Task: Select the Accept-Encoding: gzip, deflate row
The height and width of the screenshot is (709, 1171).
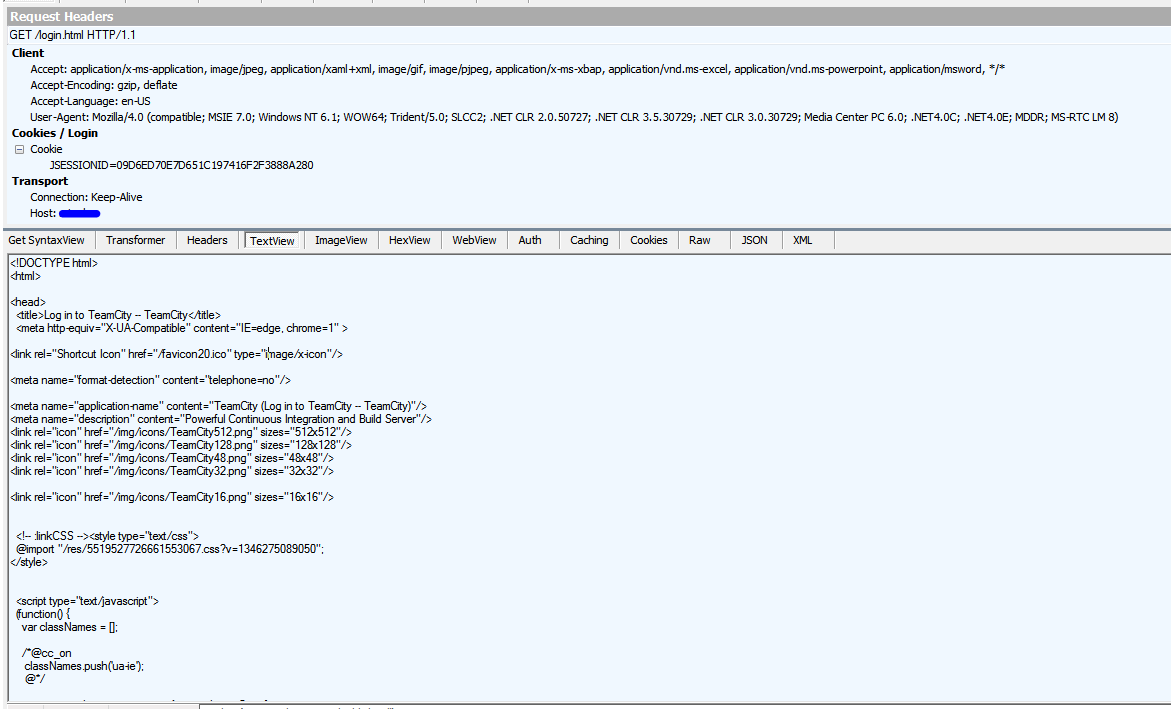Action: [x=104, y=85]
